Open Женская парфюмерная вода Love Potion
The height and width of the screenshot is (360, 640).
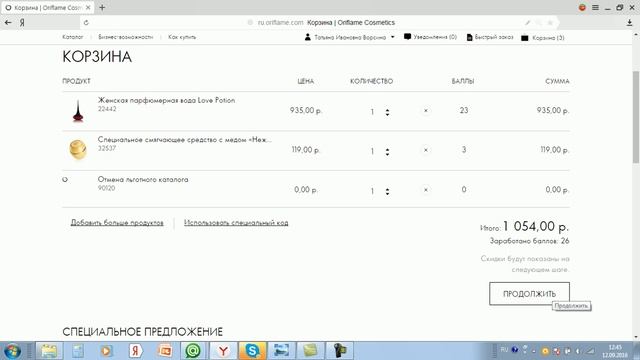coord(167,100)
